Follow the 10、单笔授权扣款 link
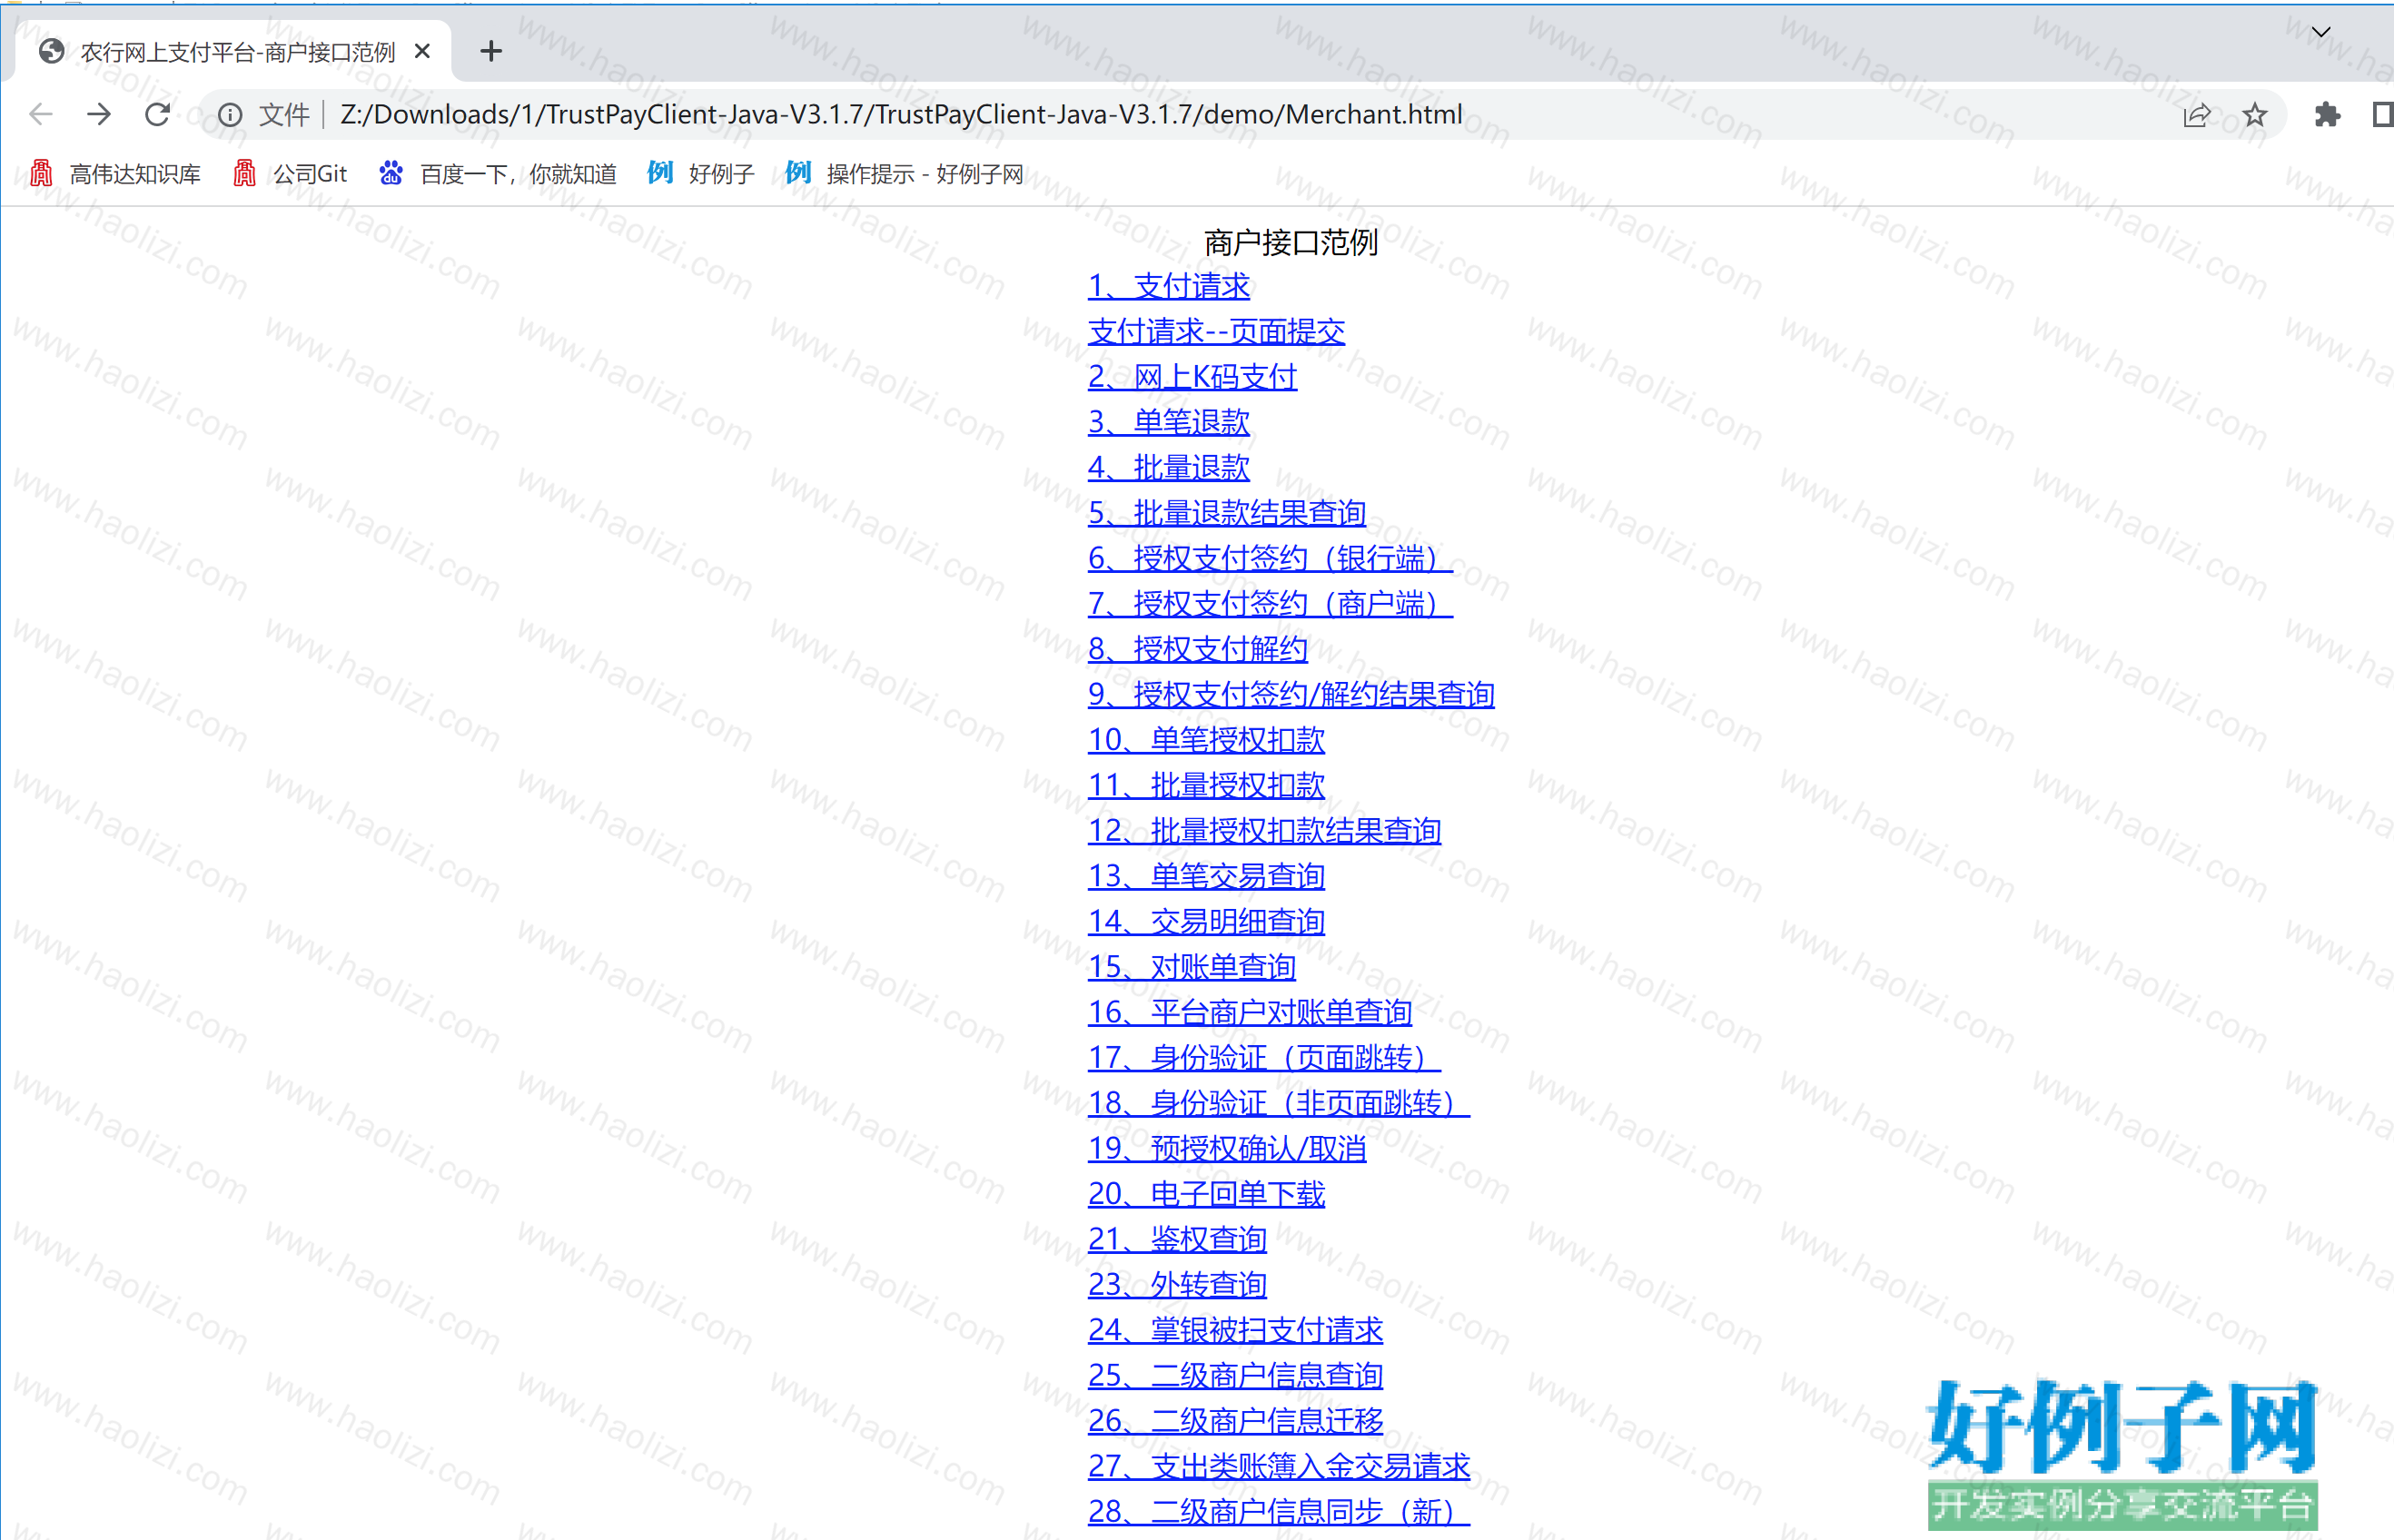Viewport: 2394px width, 1540px height. click(1206, 740)
